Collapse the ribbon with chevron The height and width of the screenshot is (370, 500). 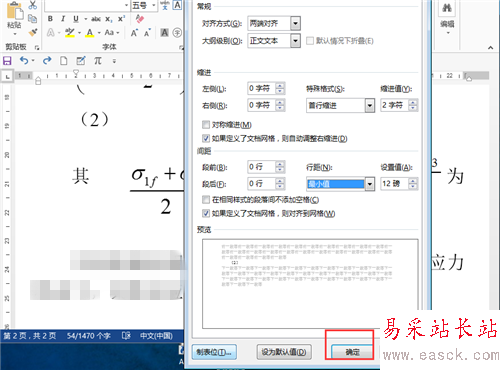(490, 48)
